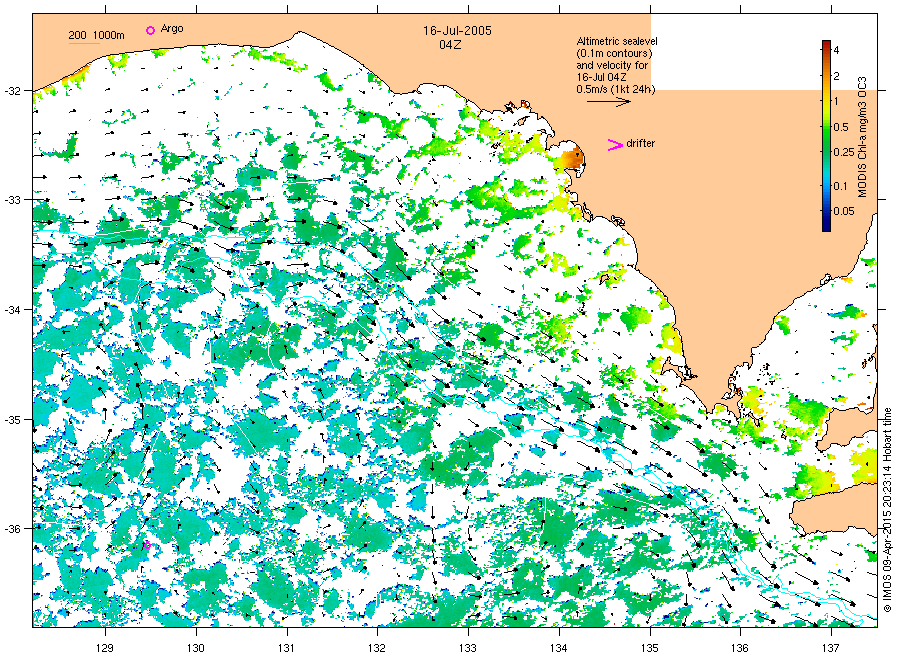900x660 pixels.
Task: Click the magenta Argo circle in legend
Action: [x=150, y=30]
